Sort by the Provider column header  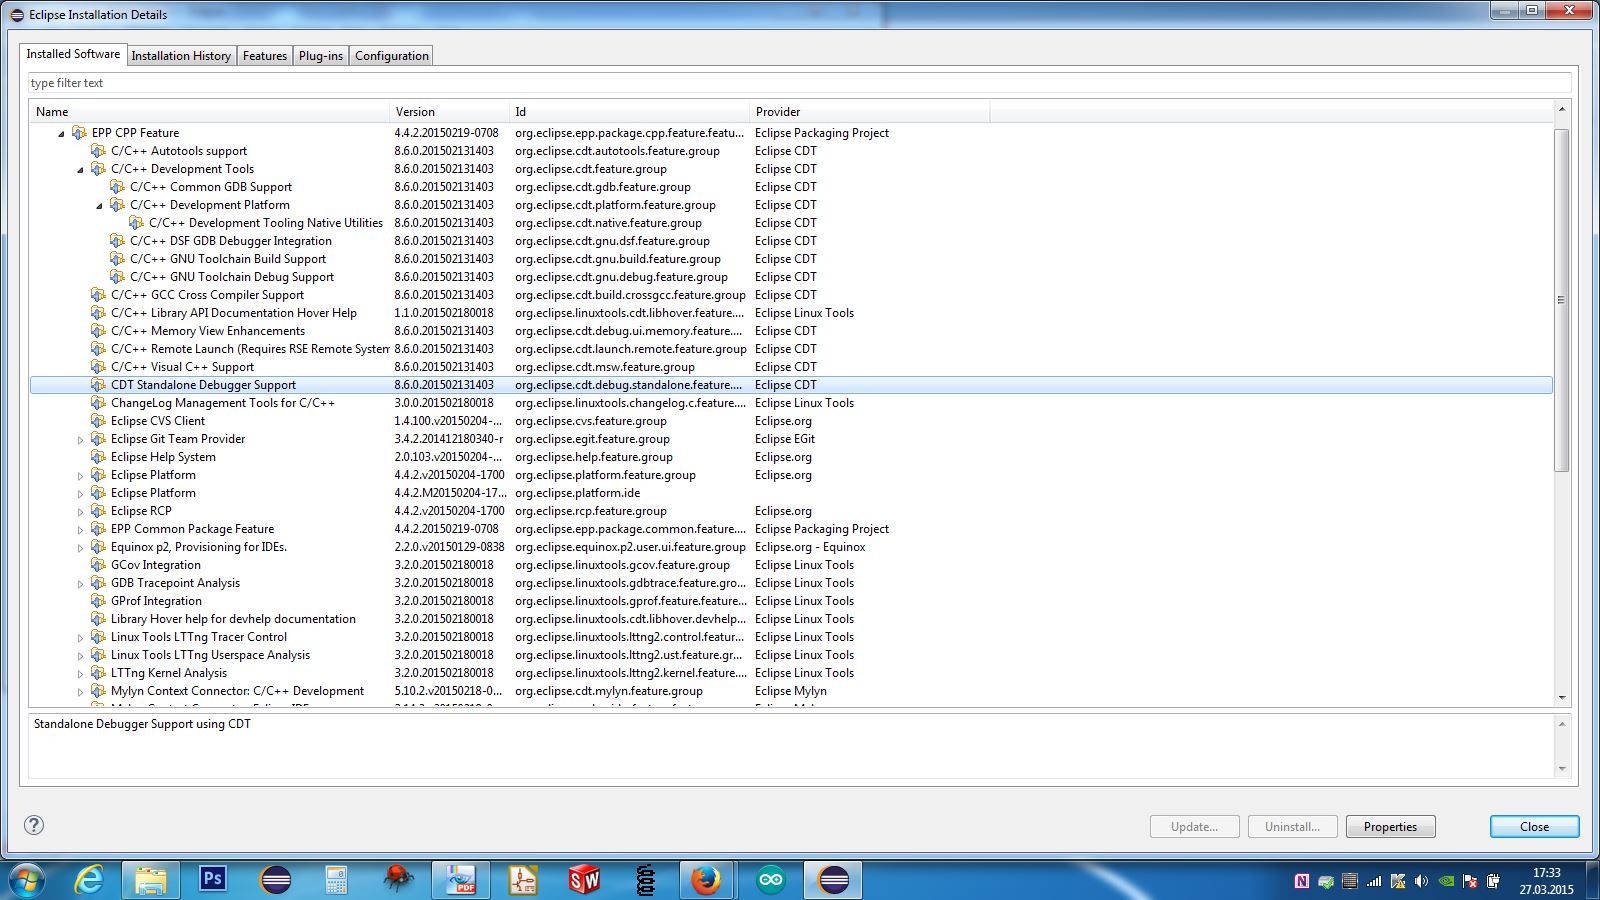coord(869,112)
